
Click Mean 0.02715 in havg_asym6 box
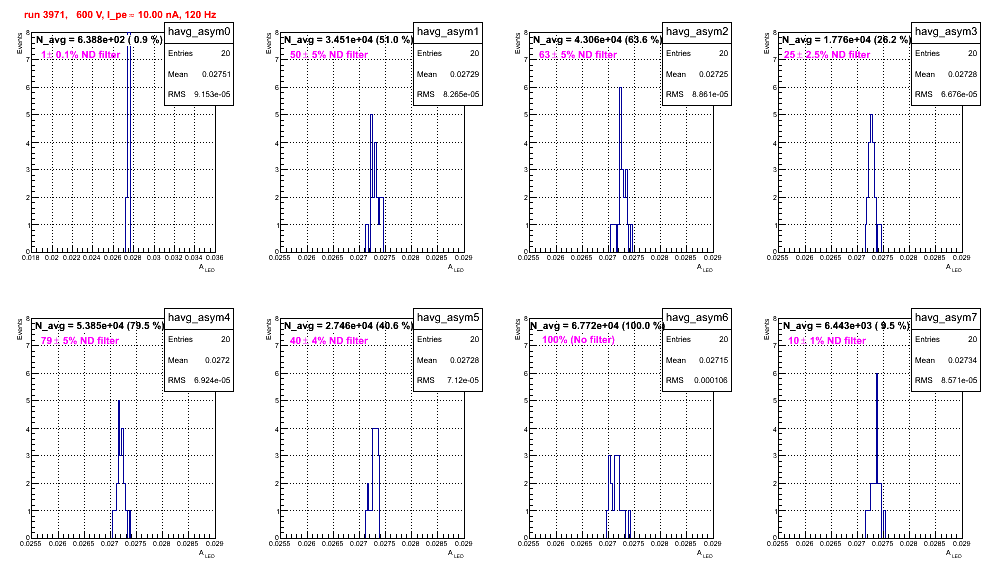(697, 360)
